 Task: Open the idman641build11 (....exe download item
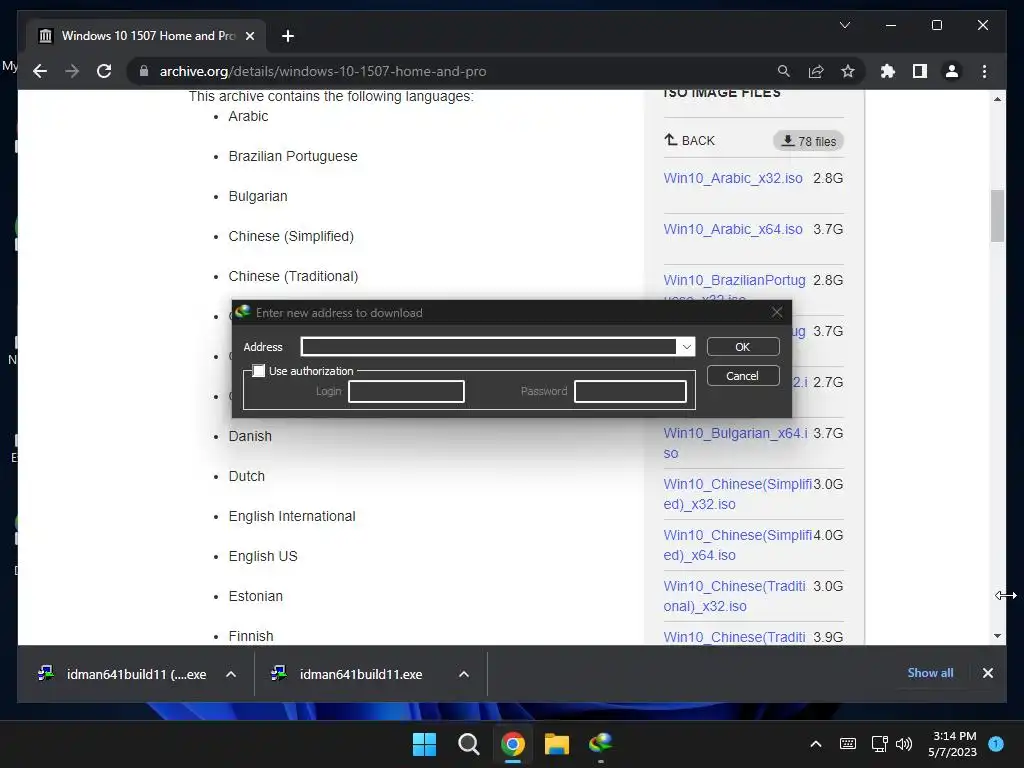point(124,674)
